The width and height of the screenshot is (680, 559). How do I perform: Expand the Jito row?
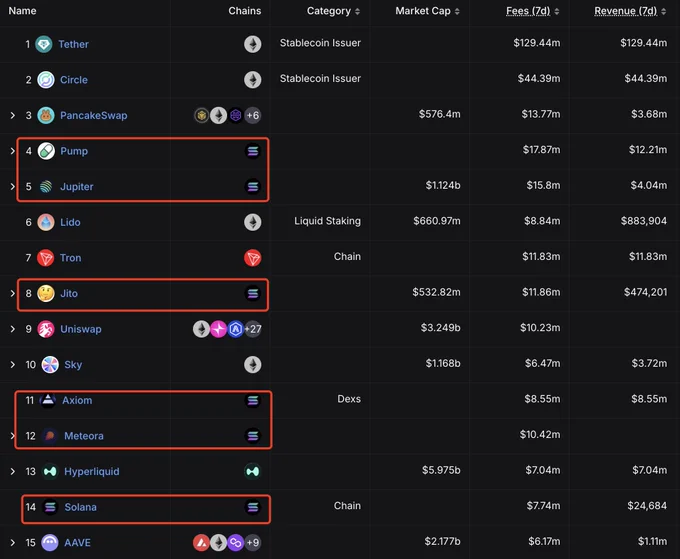tap(13, 293)
